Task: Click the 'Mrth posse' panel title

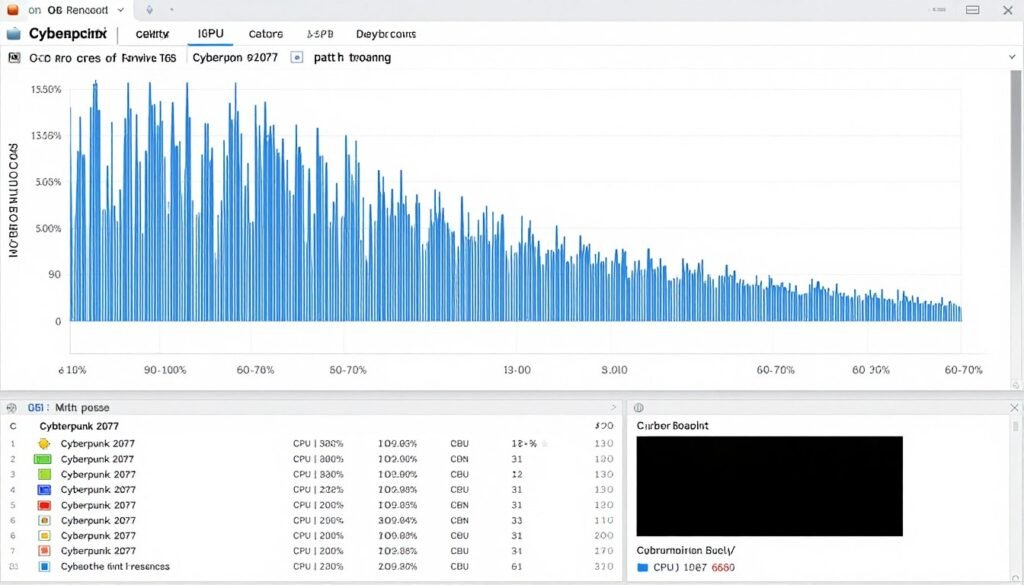Action: (82, 407)
